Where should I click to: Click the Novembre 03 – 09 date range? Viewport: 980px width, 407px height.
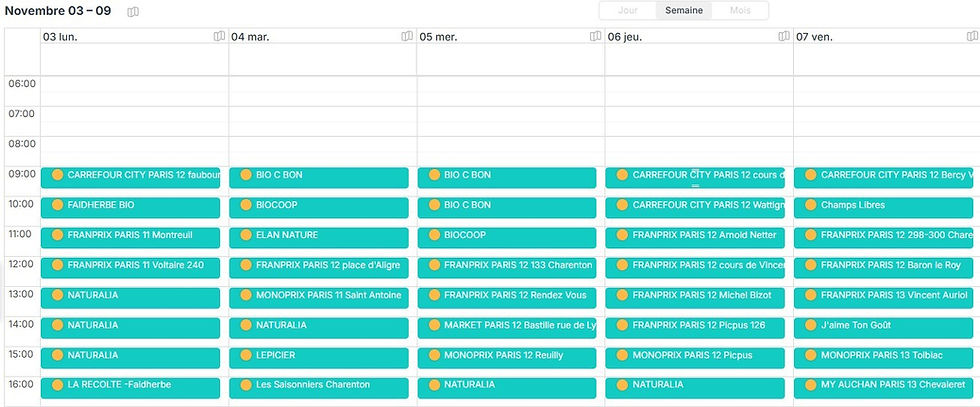point(58,11)
